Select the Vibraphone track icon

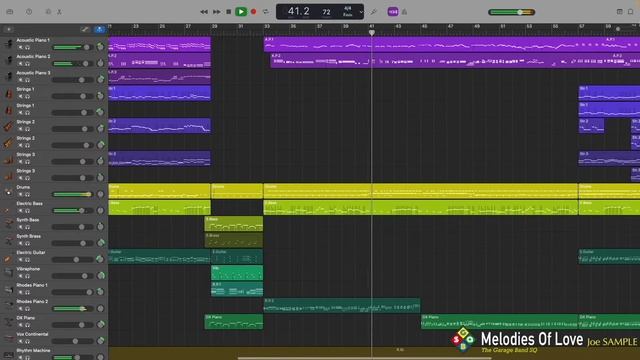click(8, 273)
